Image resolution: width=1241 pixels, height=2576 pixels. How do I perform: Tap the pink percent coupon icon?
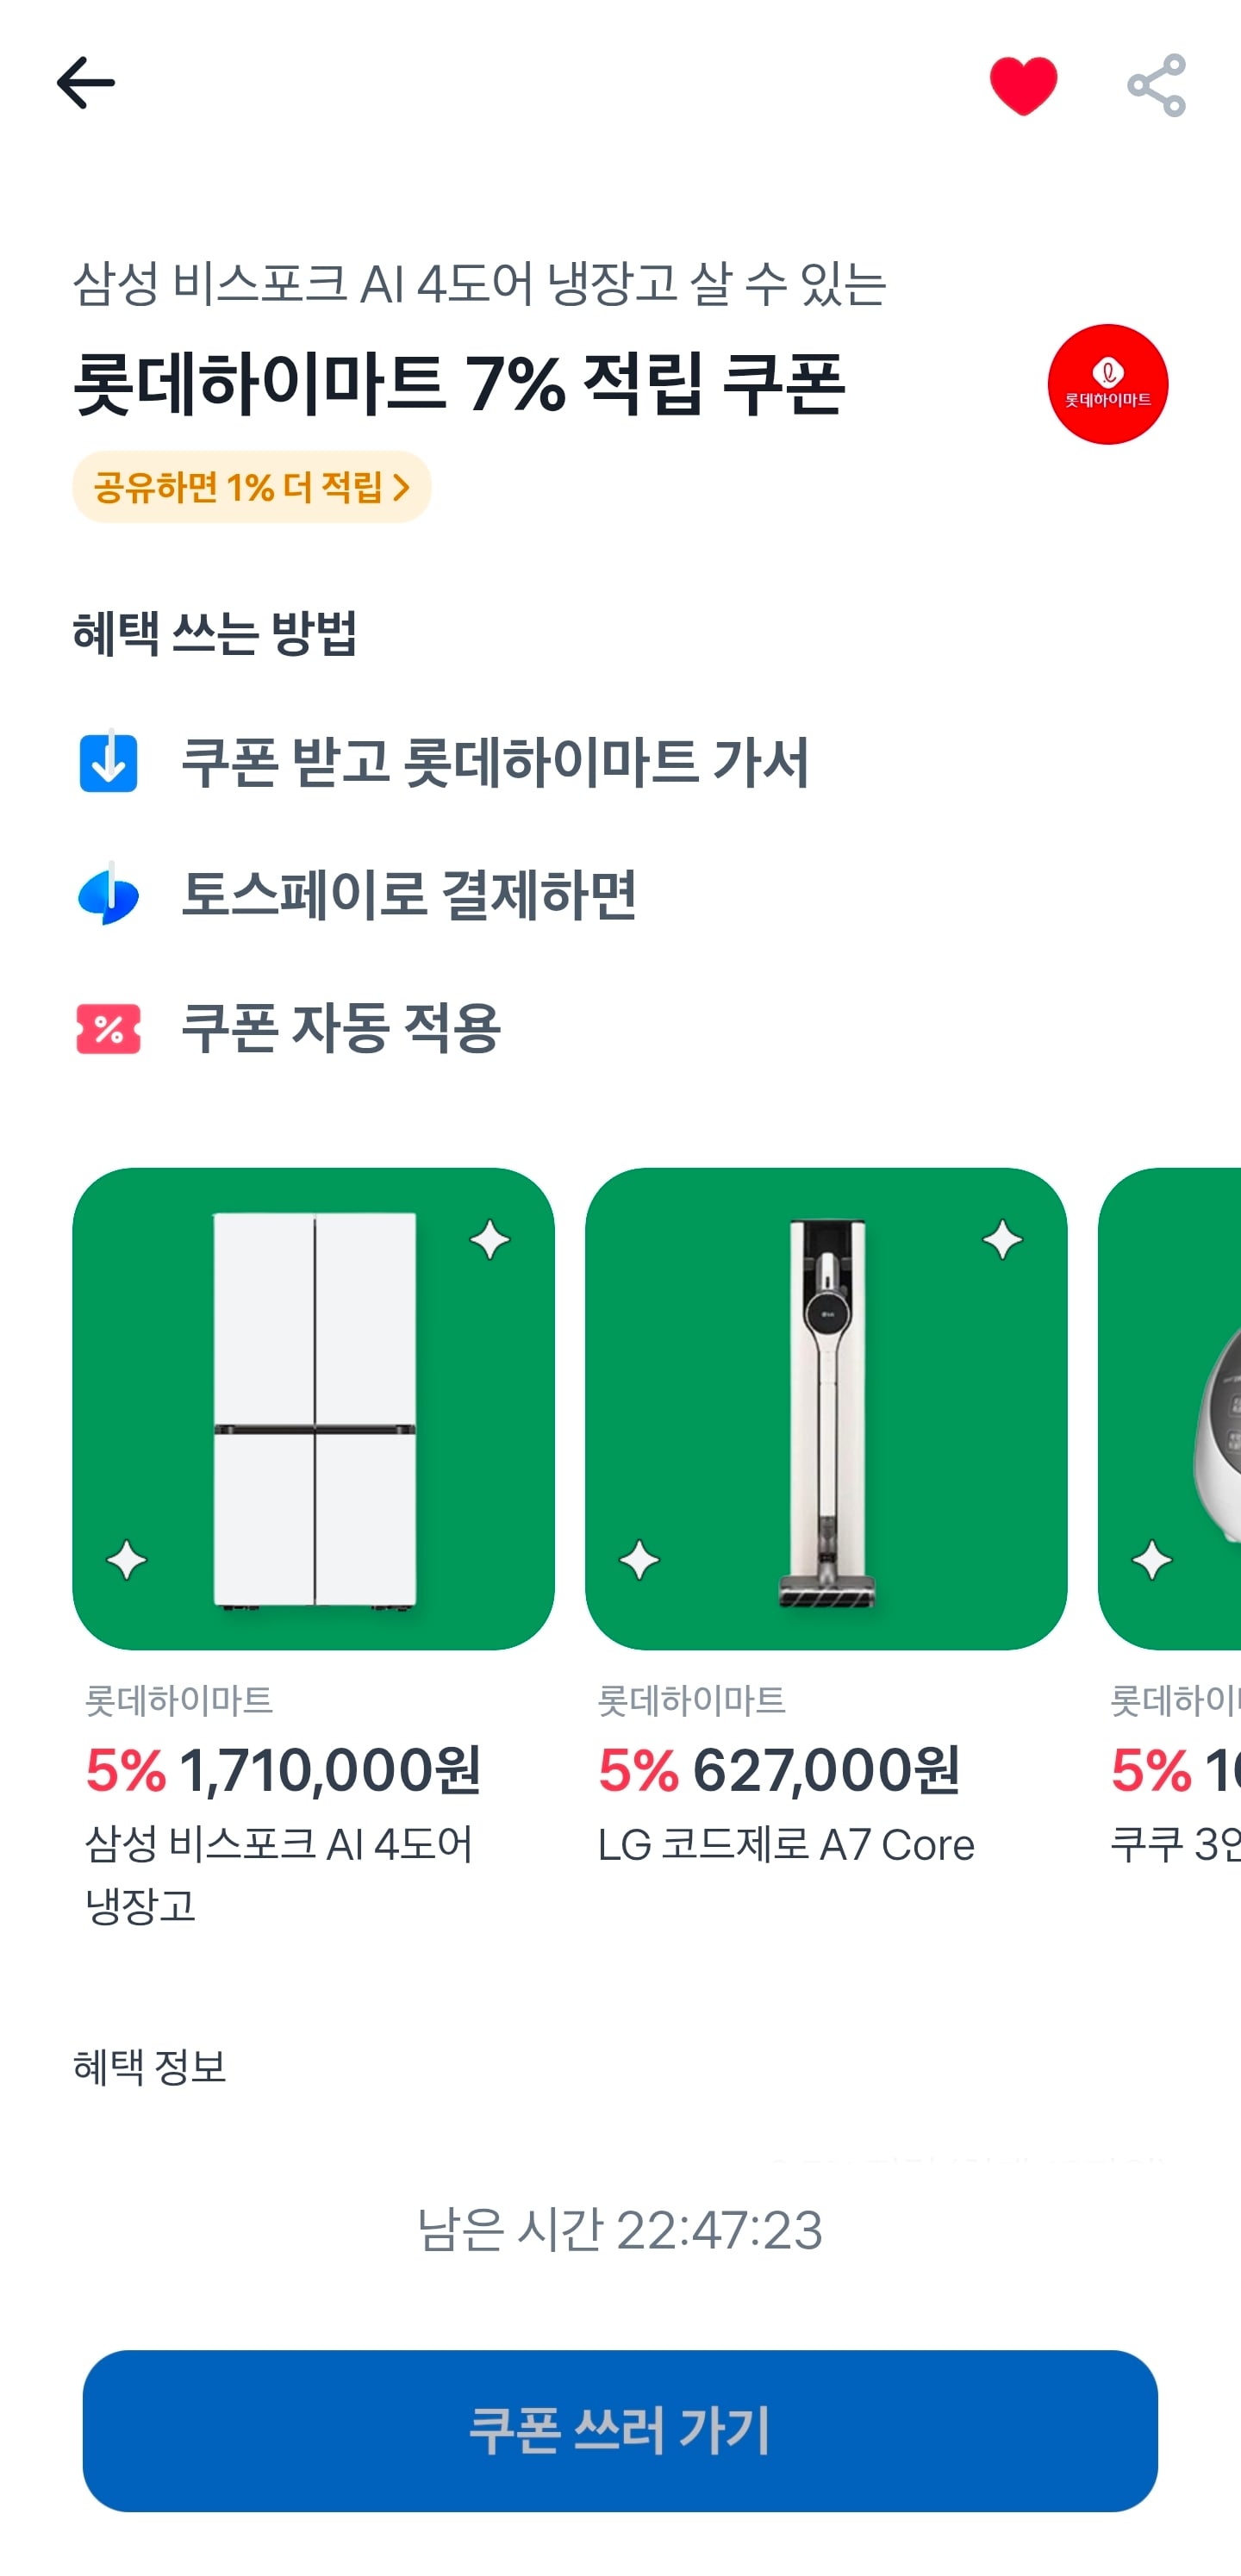click(107, 1026)
